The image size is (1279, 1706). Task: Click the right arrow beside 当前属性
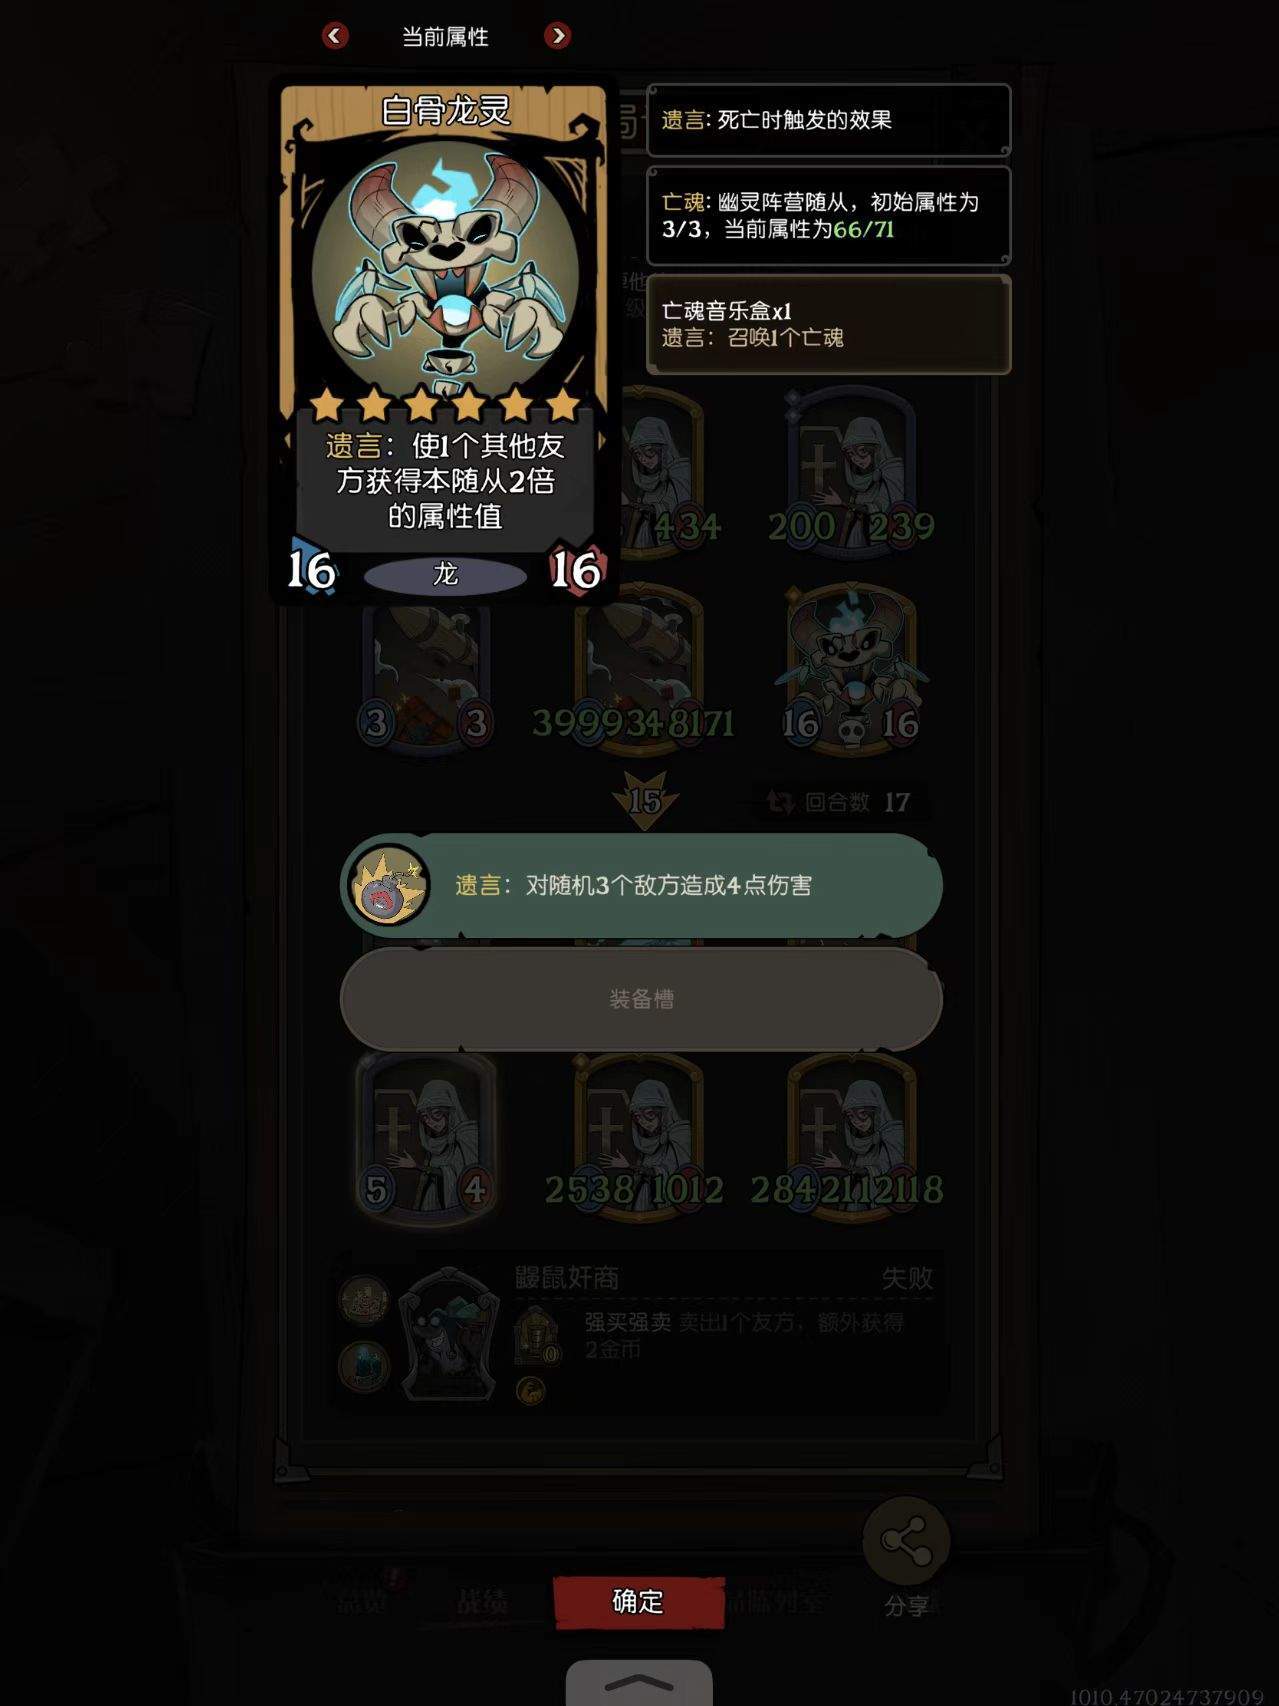click(x=557, y=36)
